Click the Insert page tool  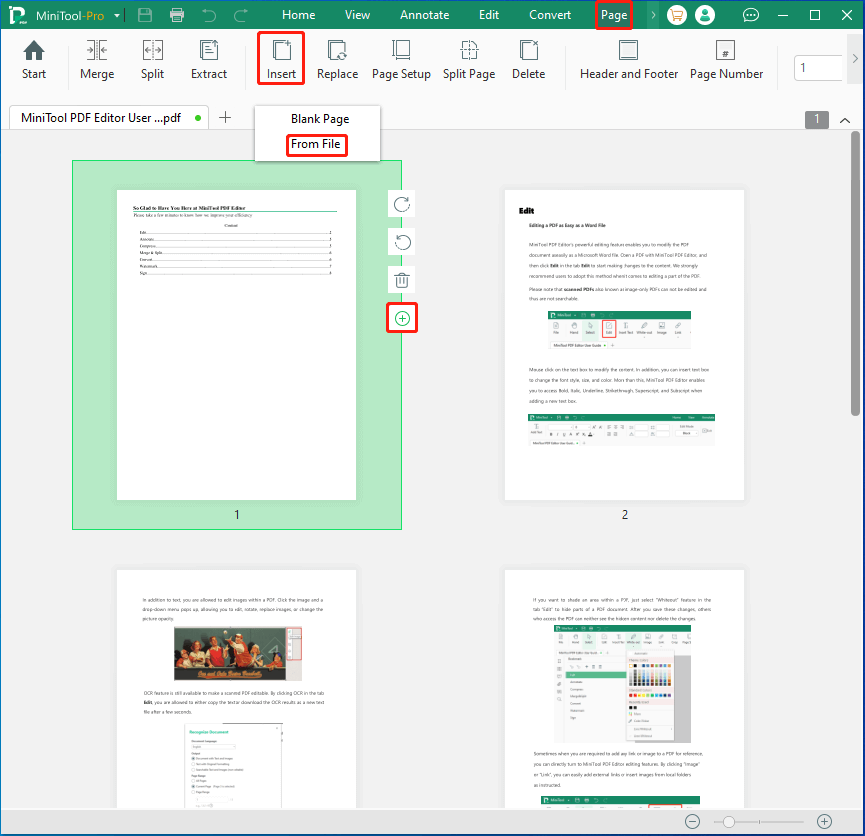pyautogui.click(x=281, y=58)
